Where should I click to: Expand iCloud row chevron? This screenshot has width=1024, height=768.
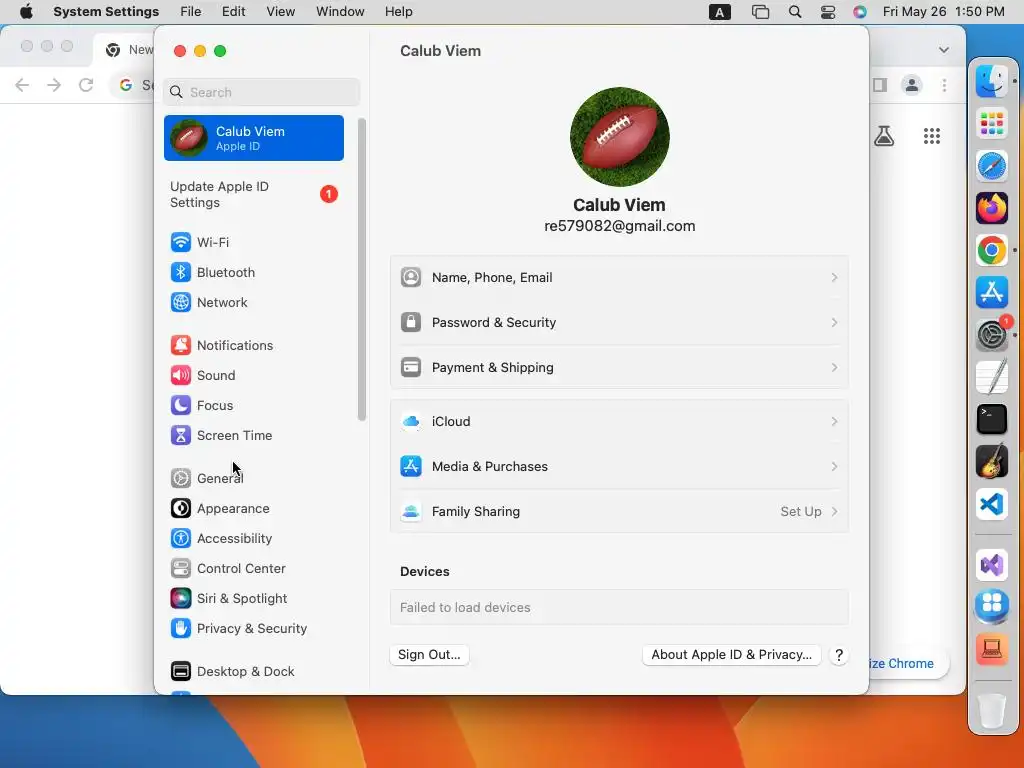point(834,422)
